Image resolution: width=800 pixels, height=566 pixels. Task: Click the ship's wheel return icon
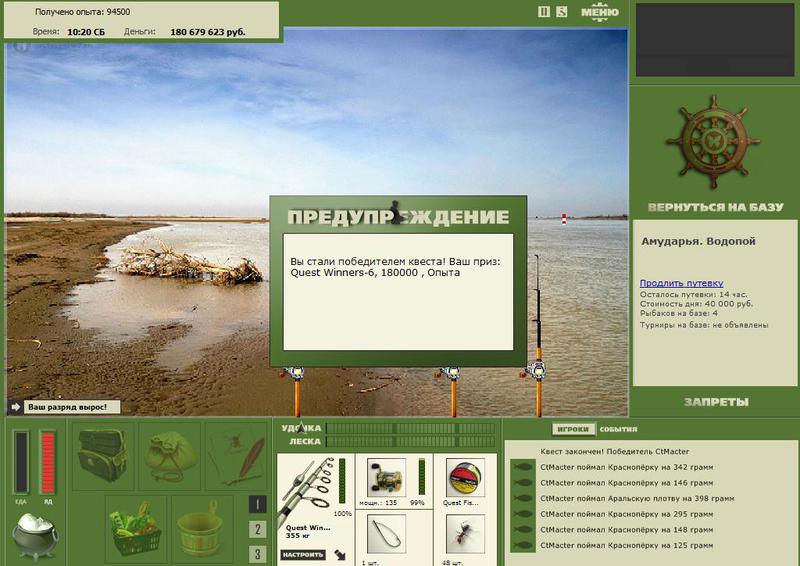(x=713, y=142)
